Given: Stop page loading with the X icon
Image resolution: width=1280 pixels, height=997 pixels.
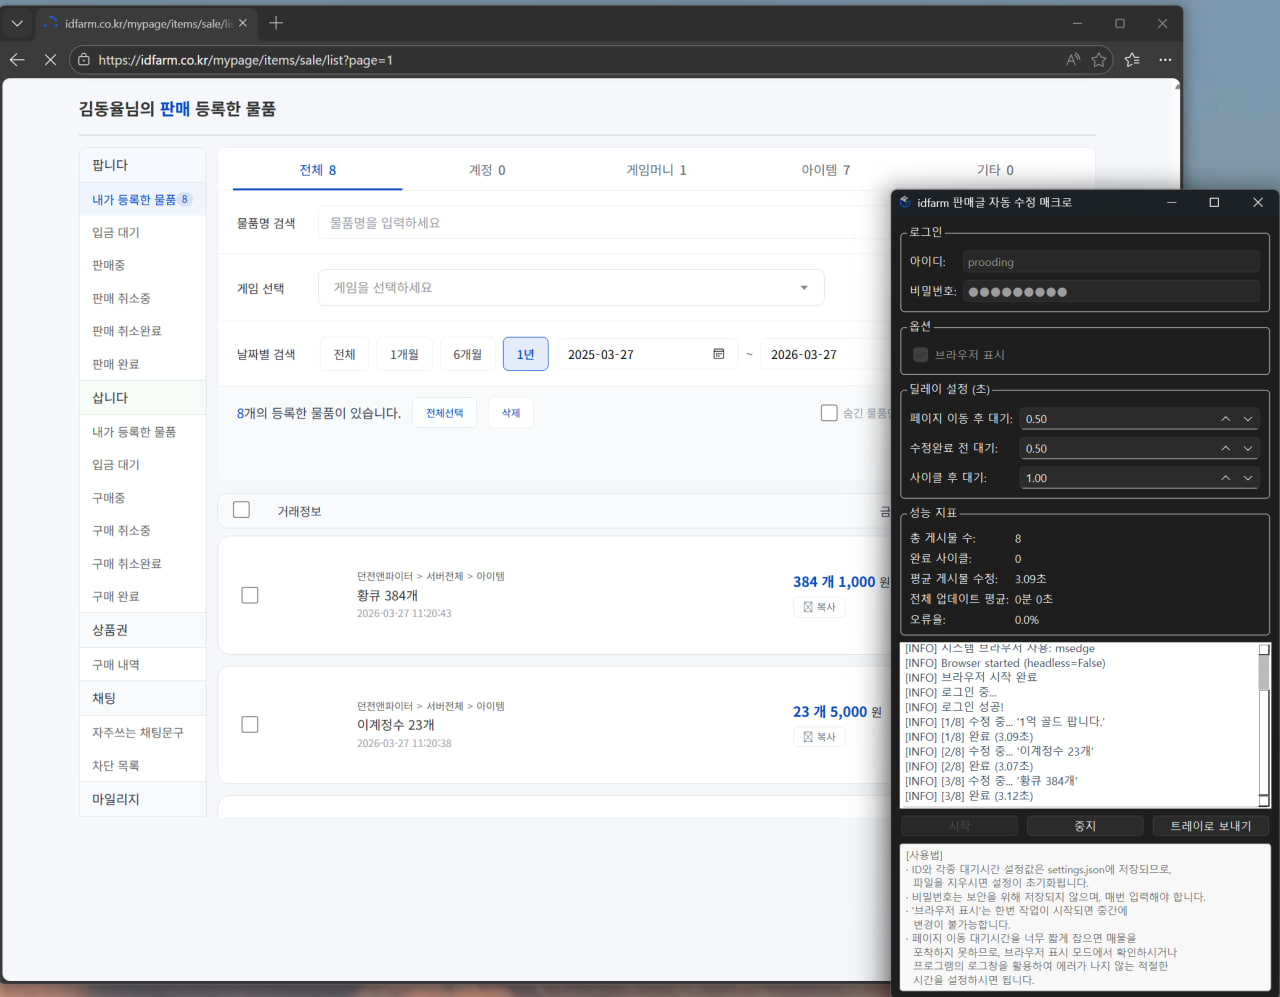Looking at the screenshot, I should [50, 60].
